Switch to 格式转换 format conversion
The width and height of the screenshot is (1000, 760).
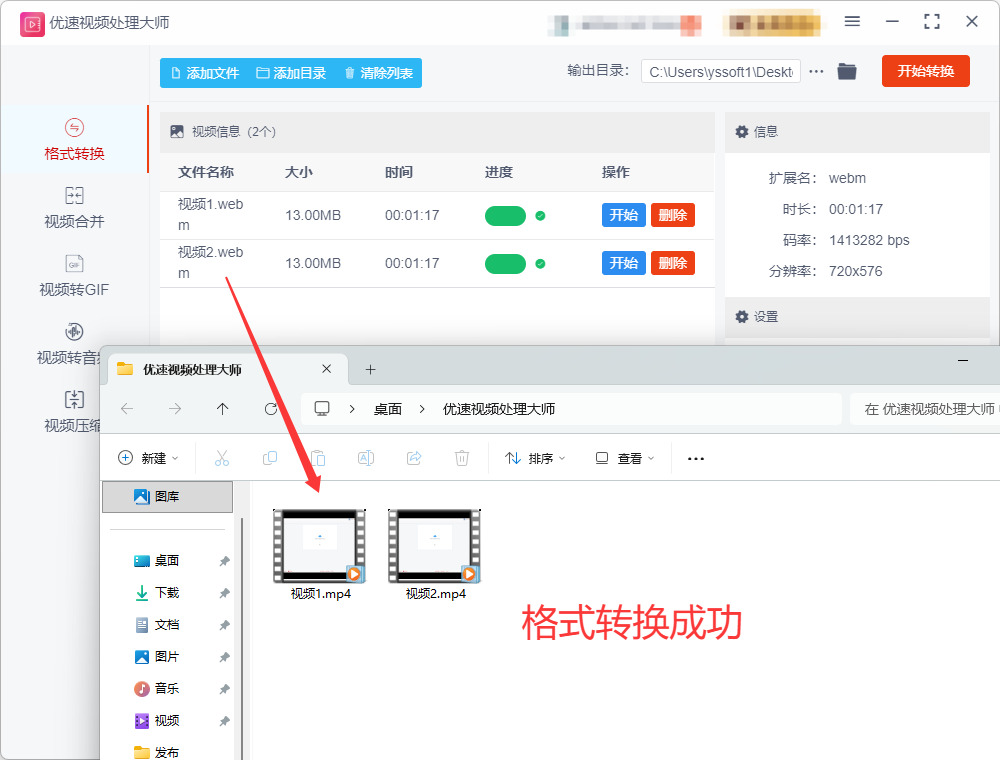click(74, 139)
